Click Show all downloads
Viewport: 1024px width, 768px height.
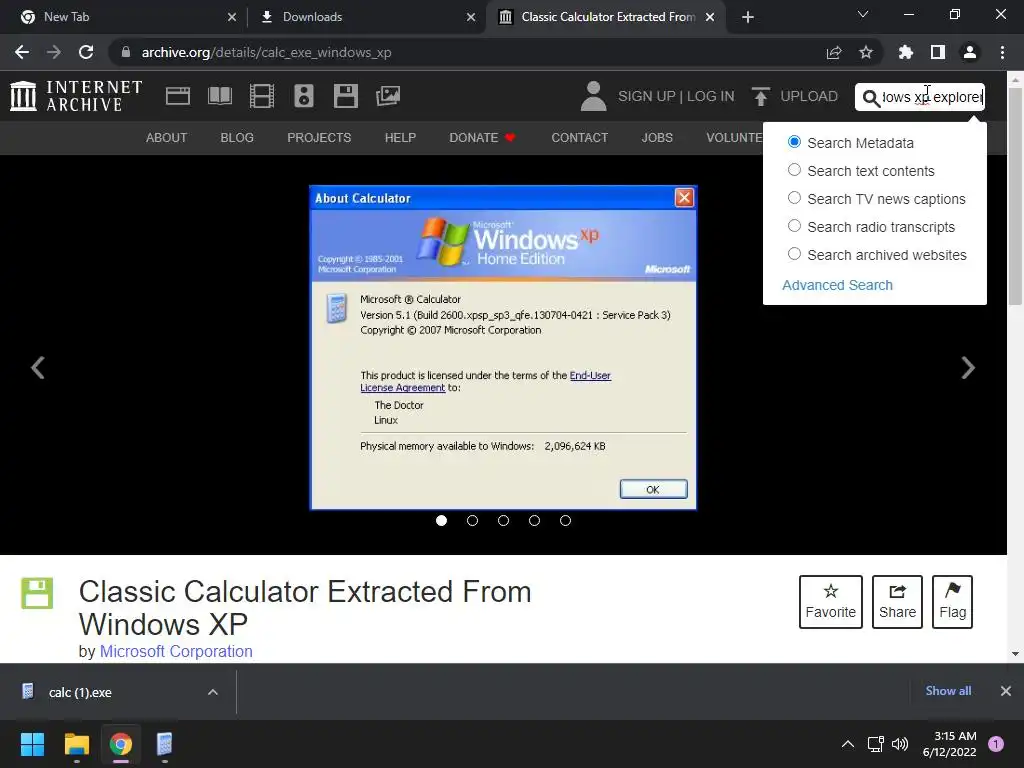(948, 691)
